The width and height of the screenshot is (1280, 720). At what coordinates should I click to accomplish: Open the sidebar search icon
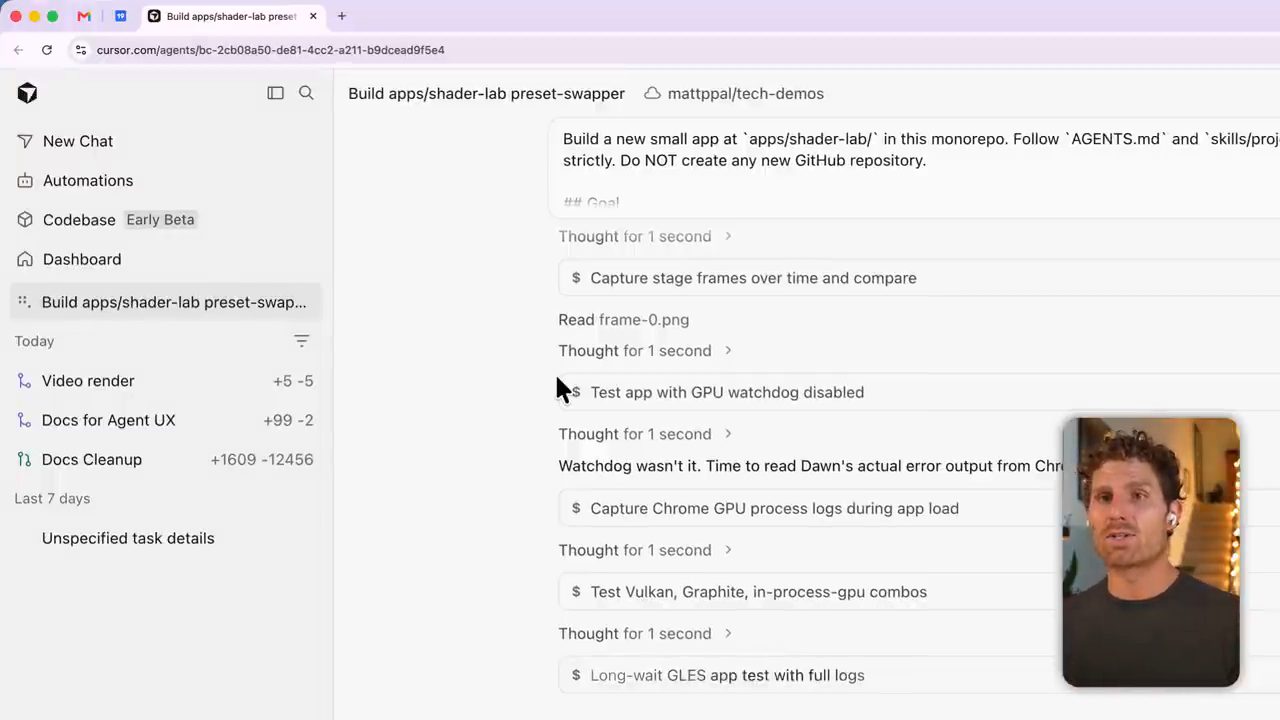(x=307, y=93)
